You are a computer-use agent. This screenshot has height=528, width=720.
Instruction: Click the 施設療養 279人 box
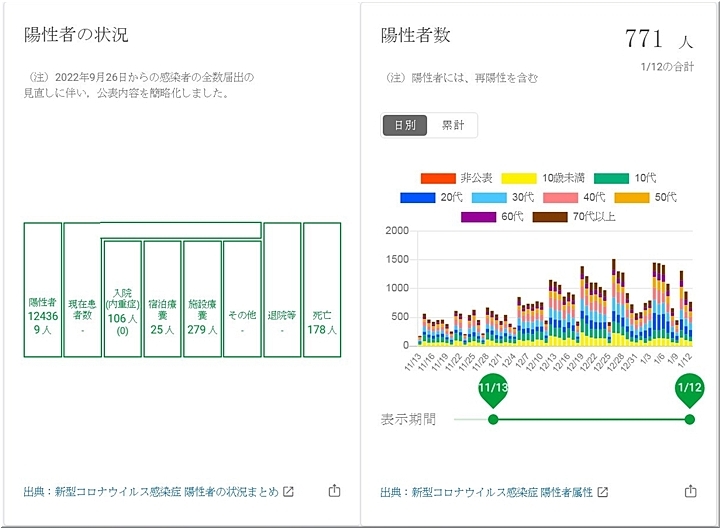click(x=202, y=298)
